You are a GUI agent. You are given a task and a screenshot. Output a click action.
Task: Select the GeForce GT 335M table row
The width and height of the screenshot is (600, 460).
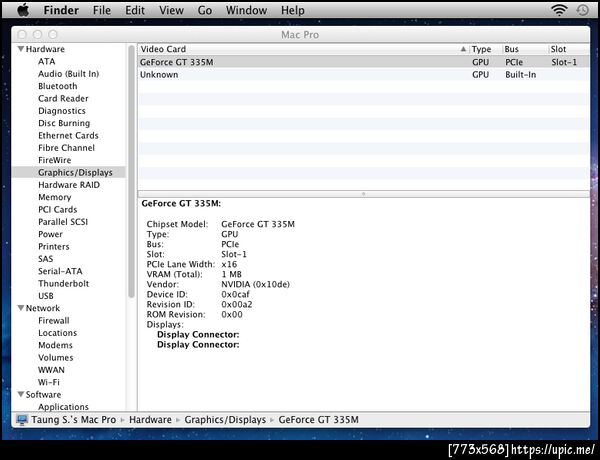(x=364, y=62)
